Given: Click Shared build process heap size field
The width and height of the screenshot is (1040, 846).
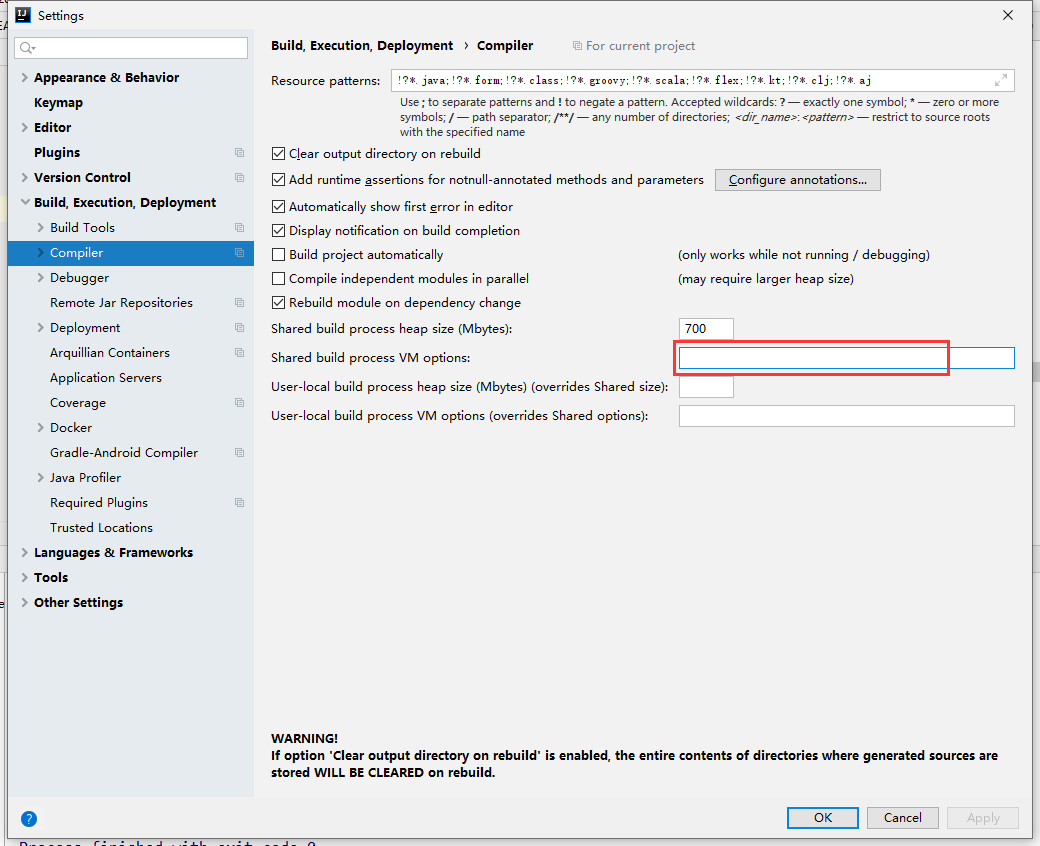Looking at the screenshot, I should (x=705, y=329).
